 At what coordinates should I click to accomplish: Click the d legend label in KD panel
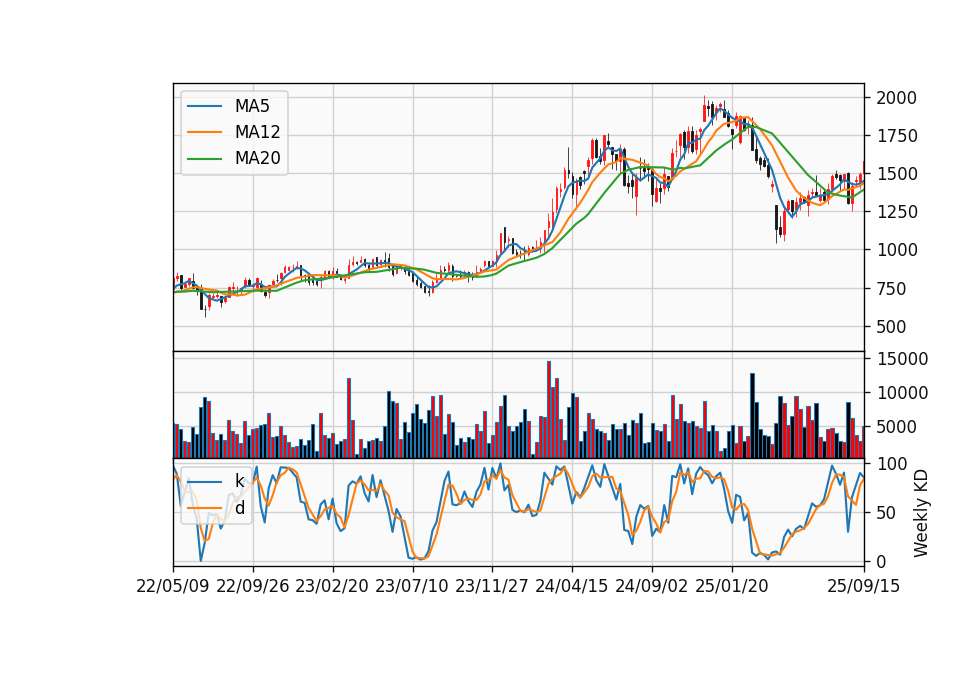click(x=239, y=508)
